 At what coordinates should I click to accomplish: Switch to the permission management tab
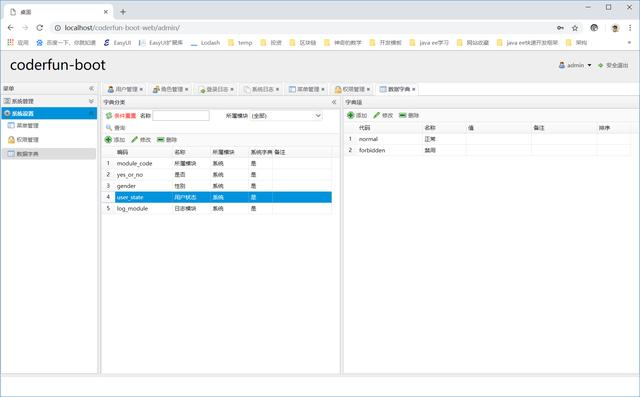pyautogui.click(x=353, y=89)
